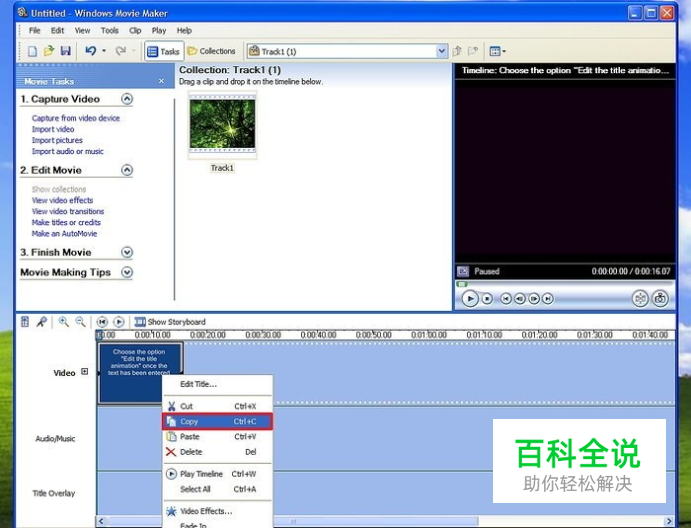Click the New Project toolbar icon
Screen dimensions: 691x528
[x=32, y=51]
